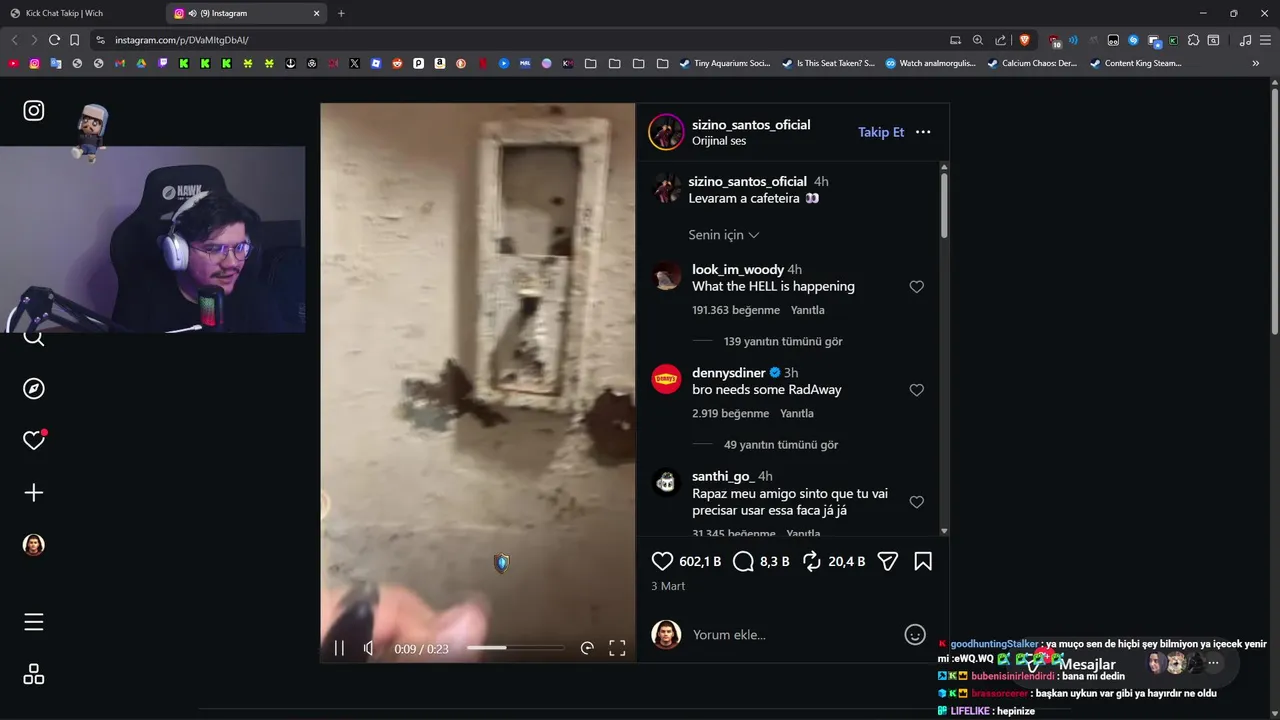1280x720 pixels.
Task: Like the post with the heart icon
Action: point(662,562)
